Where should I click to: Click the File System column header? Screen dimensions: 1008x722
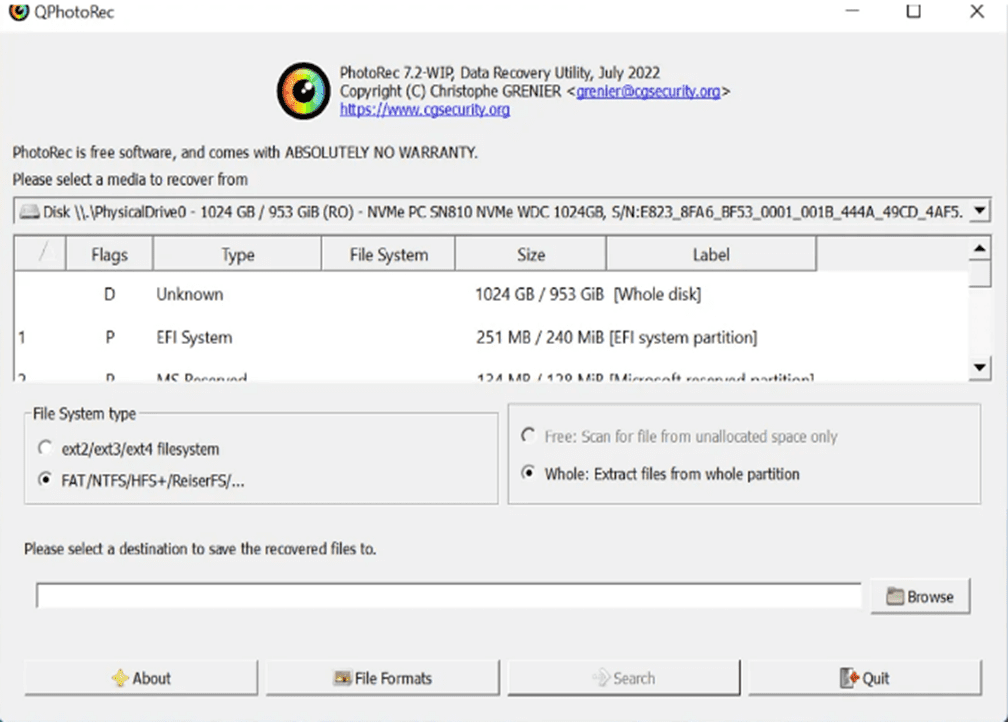[x=388, y=254]
